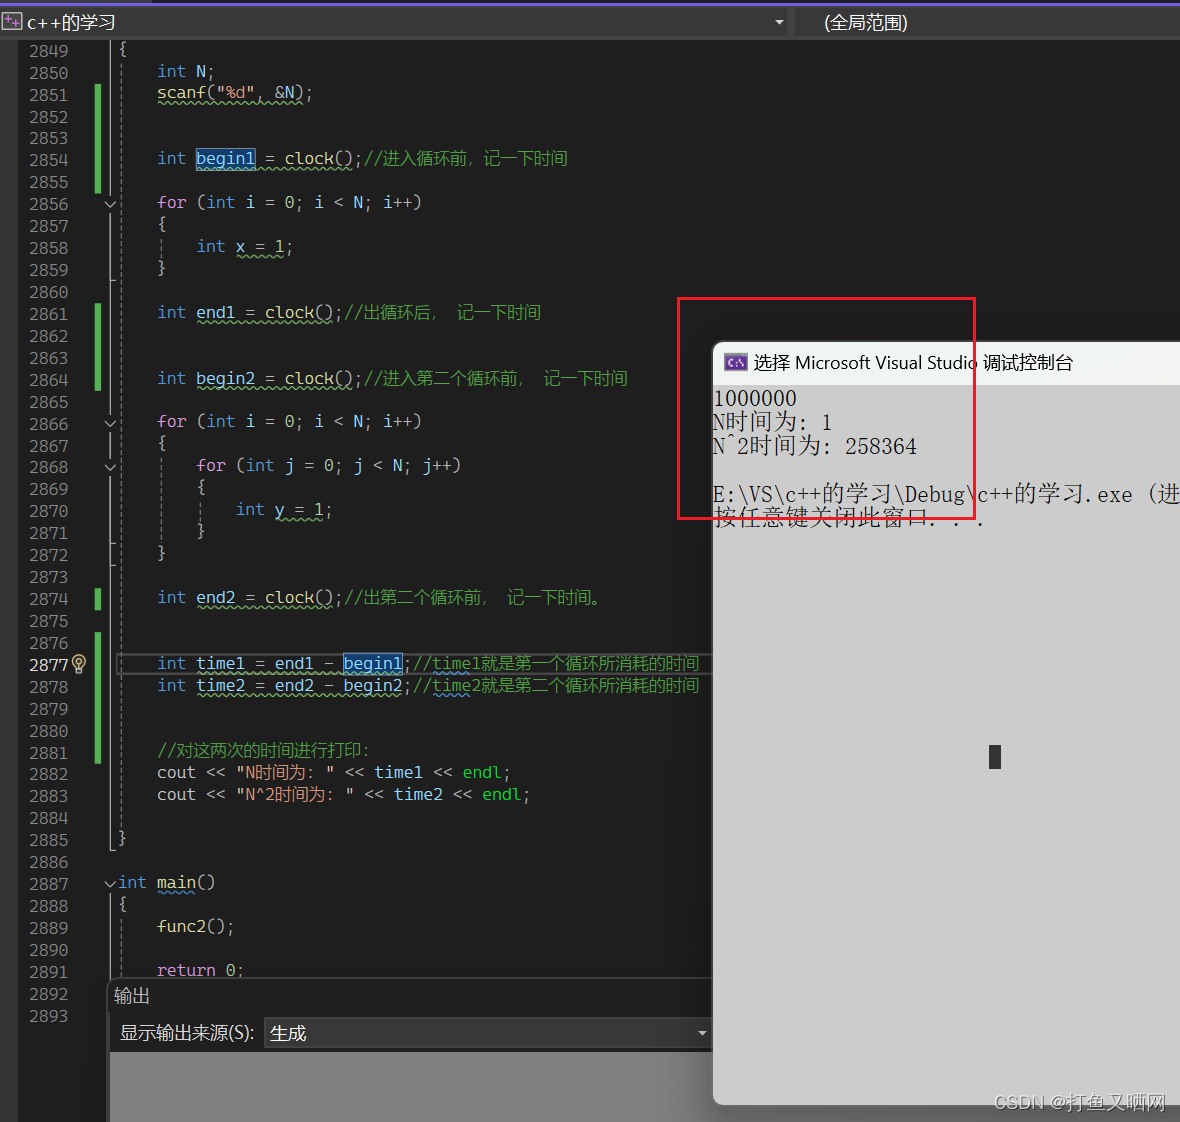Click the cout N^2时间为 statement on line 2883
This screenshot has height=1122, width=1180.
tap(343, 795)
